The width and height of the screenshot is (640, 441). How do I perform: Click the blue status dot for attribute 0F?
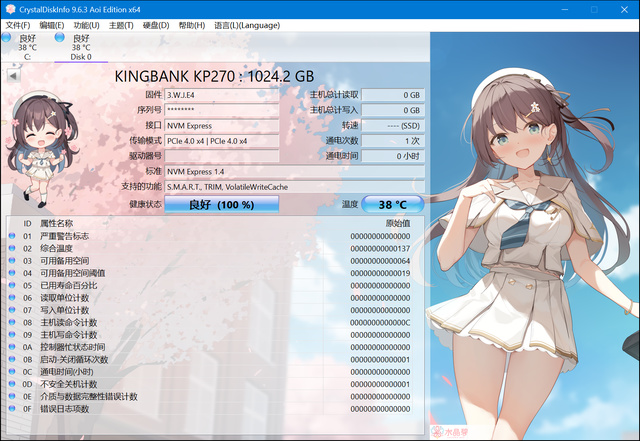coord(12,408)
